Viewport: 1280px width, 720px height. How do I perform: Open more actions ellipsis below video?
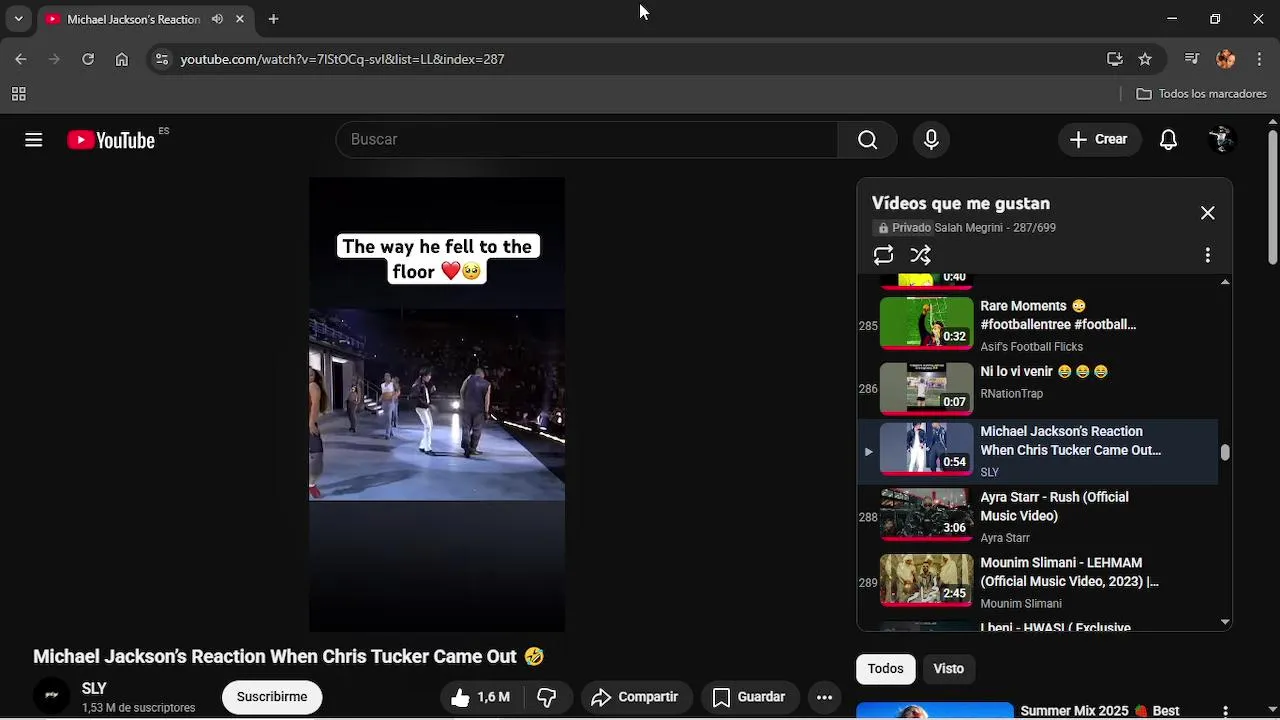pyautogui.click(x=824, y=697)
